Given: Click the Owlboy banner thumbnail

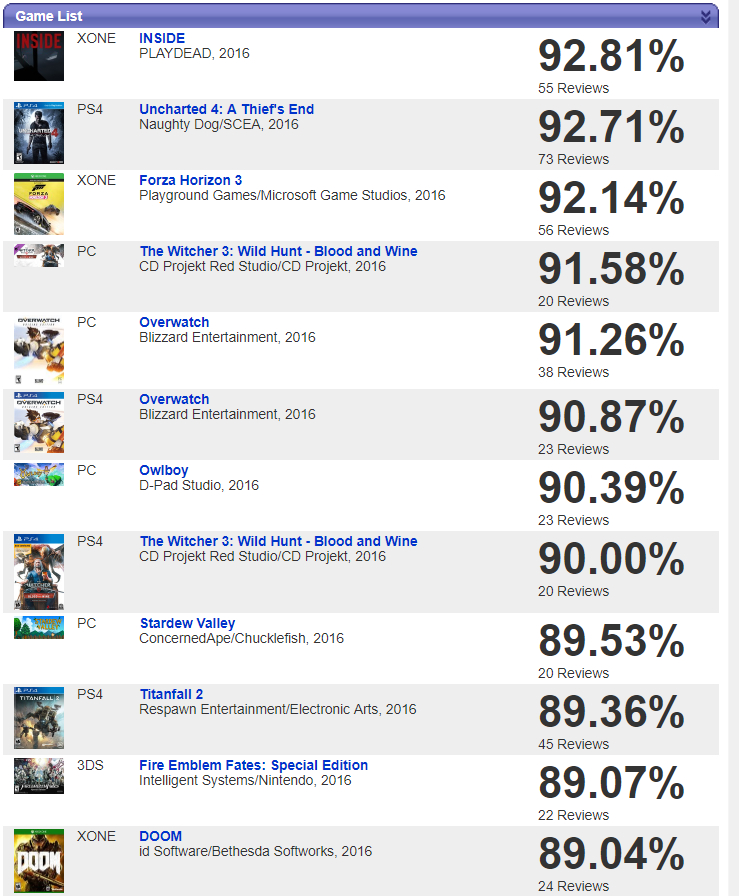Looking at the screenshot, I should click(x=39, y=474).
